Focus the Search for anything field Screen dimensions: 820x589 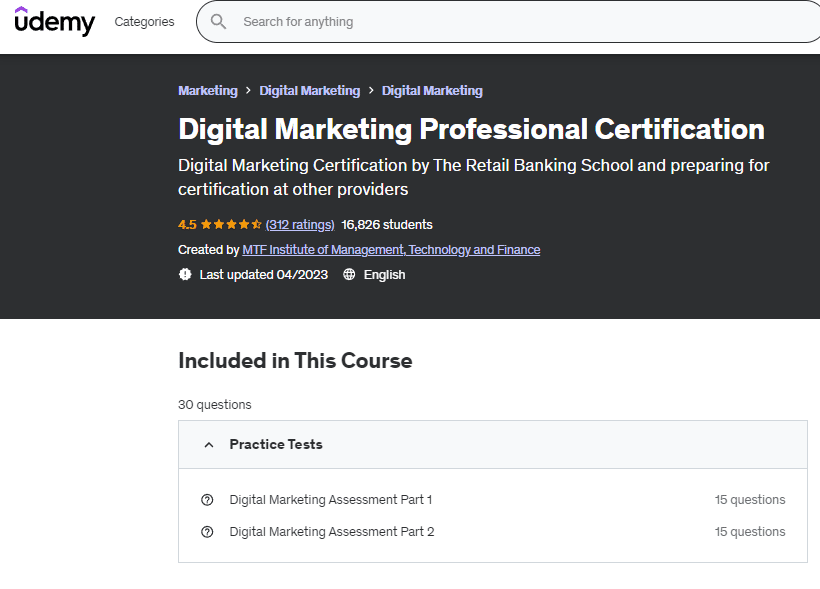pyautogui.click(x=500, y=22)
